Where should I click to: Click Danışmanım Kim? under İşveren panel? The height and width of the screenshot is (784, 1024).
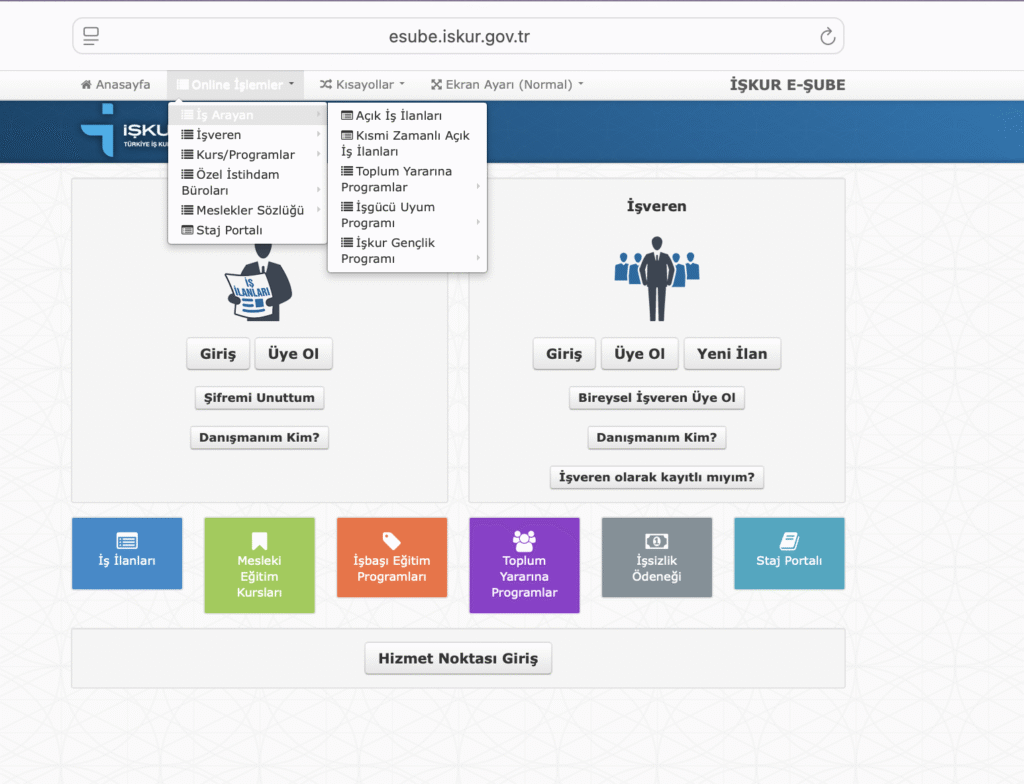pyautogui.click(x=657, y=438)
